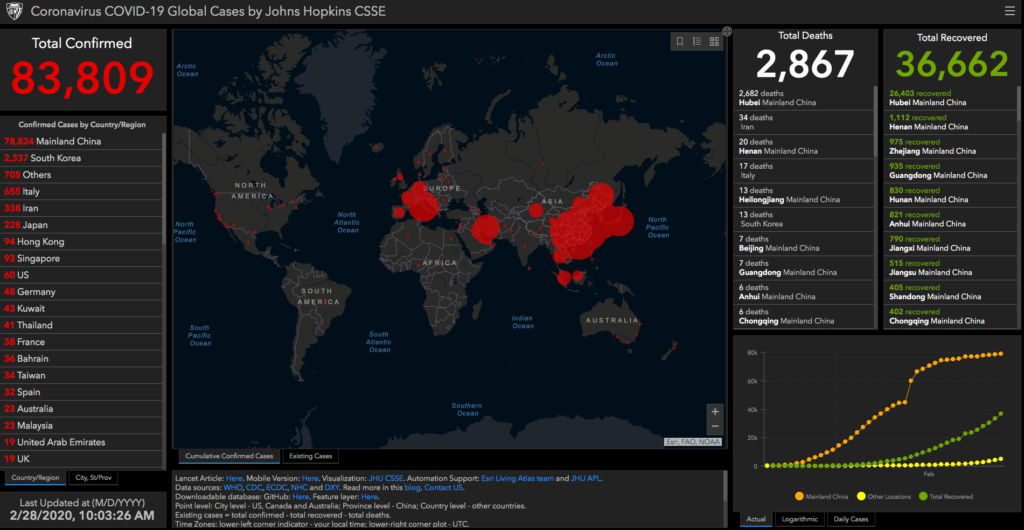
Task: Follow the JHU CSSE link
Action: [386, 478]
